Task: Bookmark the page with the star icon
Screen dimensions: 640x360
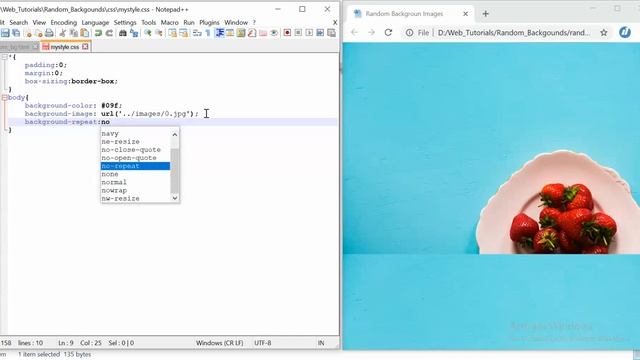Action: pos(604,33)
